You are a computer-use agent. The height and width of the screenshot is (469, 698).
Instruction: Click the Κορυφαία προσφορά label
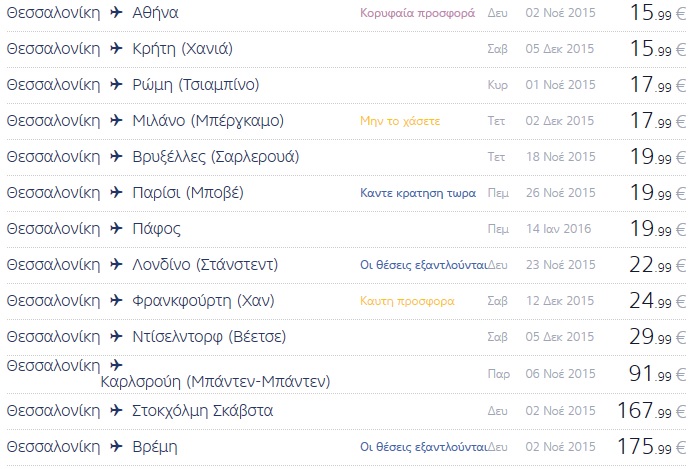tap(418, 13)
